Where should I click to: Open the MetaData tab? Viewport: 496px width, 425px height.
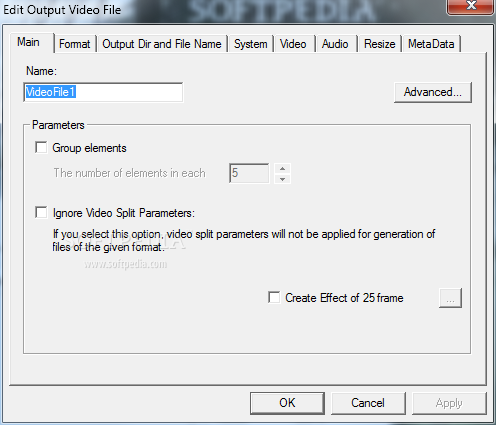click(x=431, y=44)
